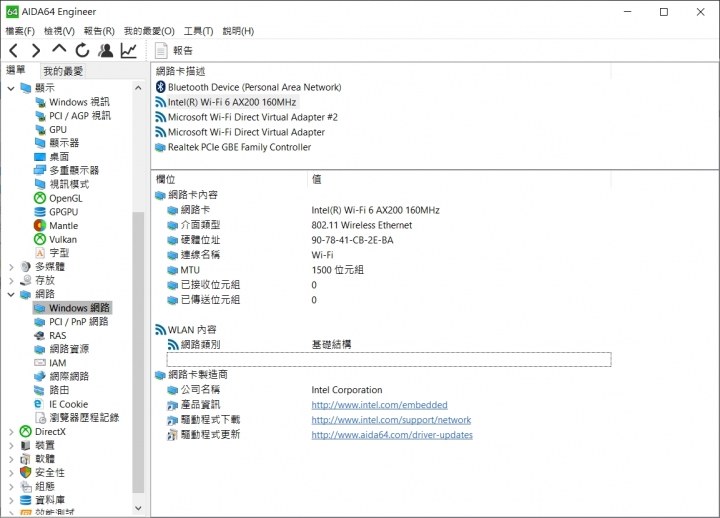Select RAS in the network tree
The height and width of the screenshot is (518, 720).
(57, 336)
